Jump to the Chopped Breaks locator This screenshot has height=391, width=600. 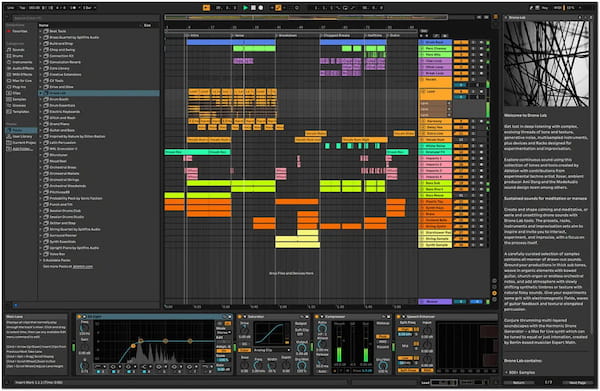point(336,36)
